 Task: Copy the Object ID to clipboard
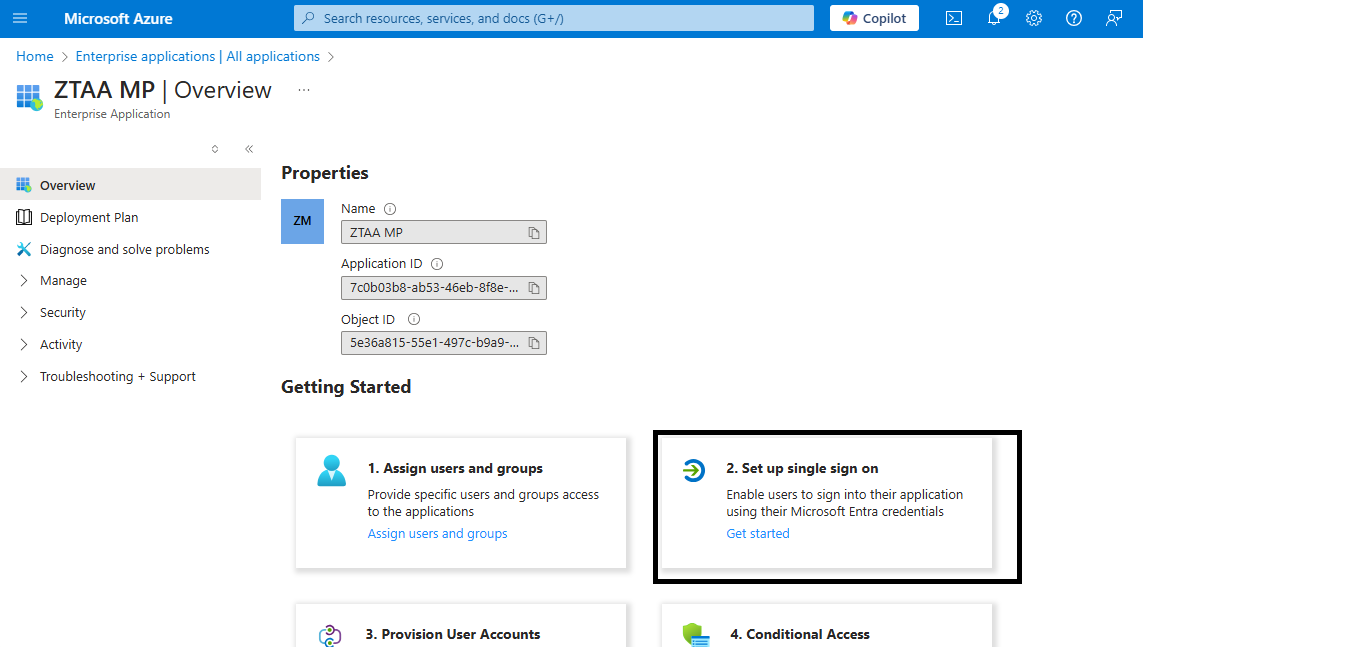(534, 343)
